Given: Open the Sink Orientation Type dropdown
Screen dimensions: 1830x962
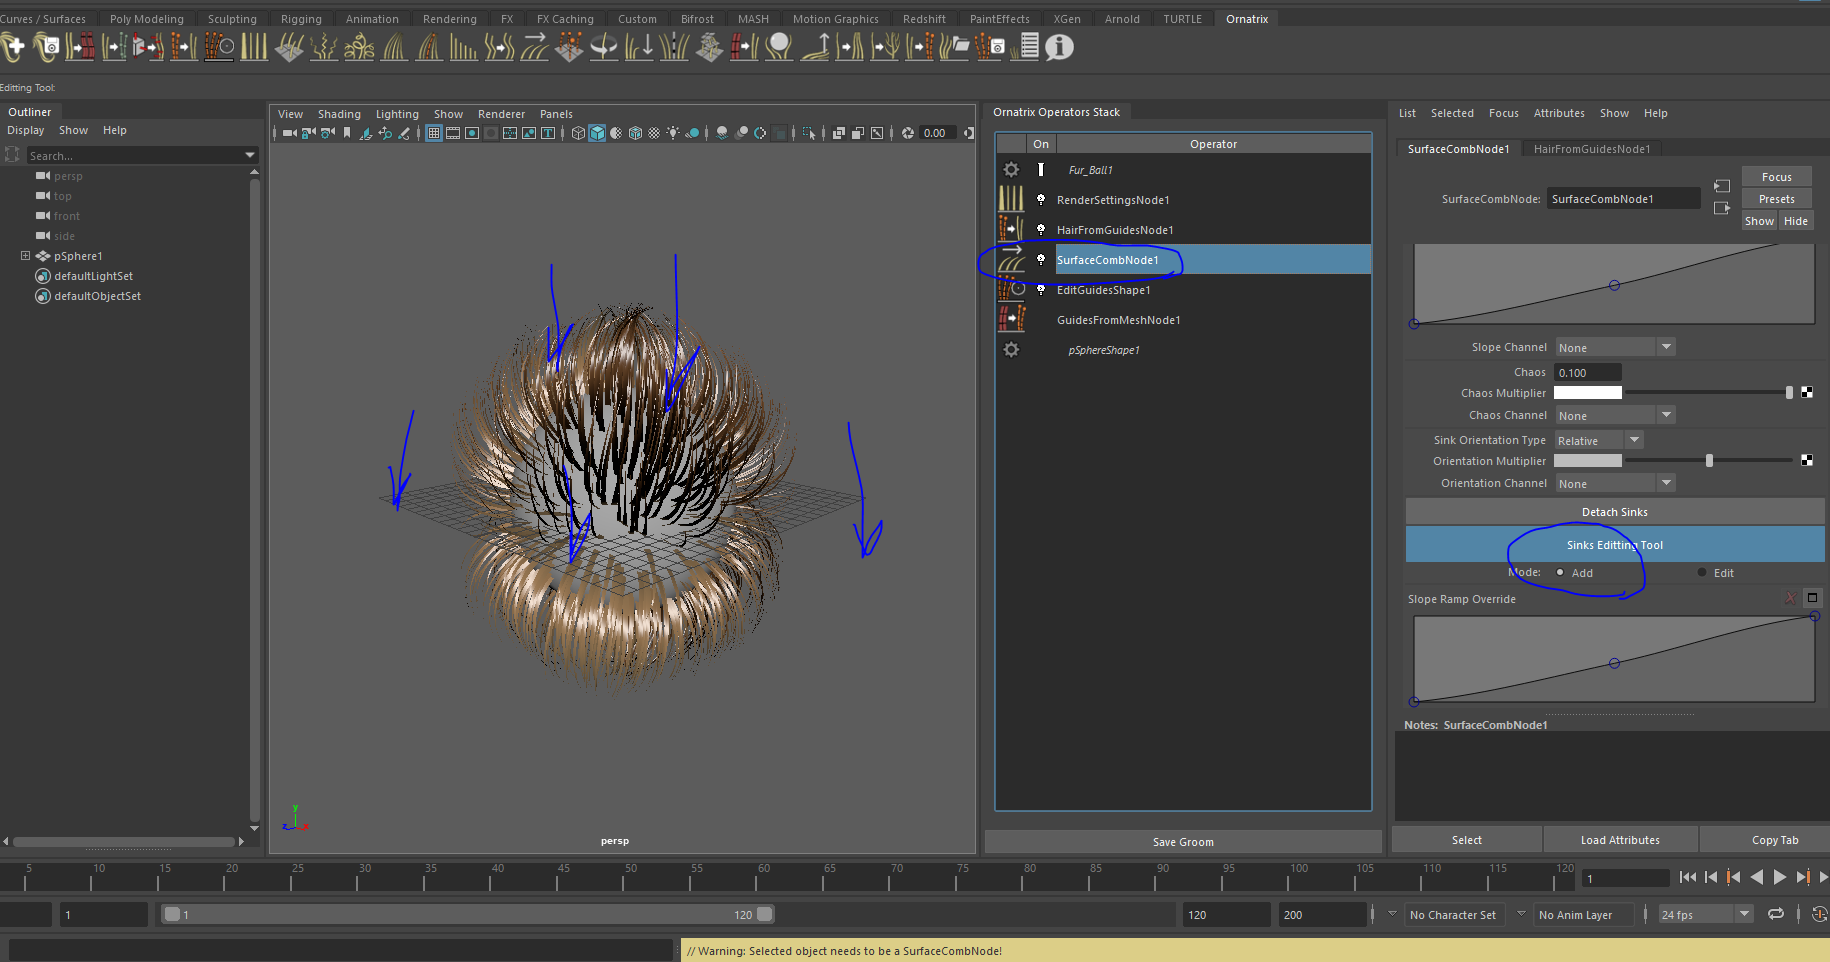Looking at the screenshot, I should [x=1599, y=441].
